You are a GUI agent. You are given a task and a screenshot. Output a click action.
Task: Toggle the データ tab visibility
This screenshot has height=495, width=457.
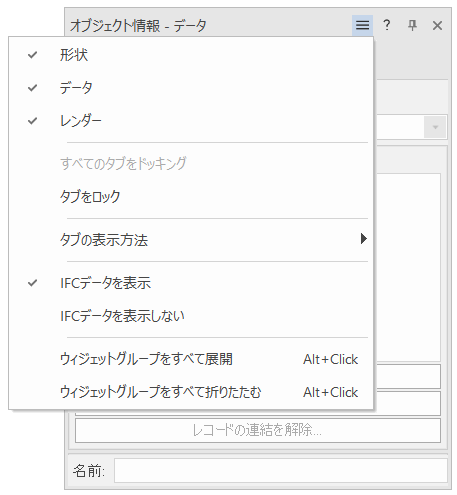[x=191, y=88]
